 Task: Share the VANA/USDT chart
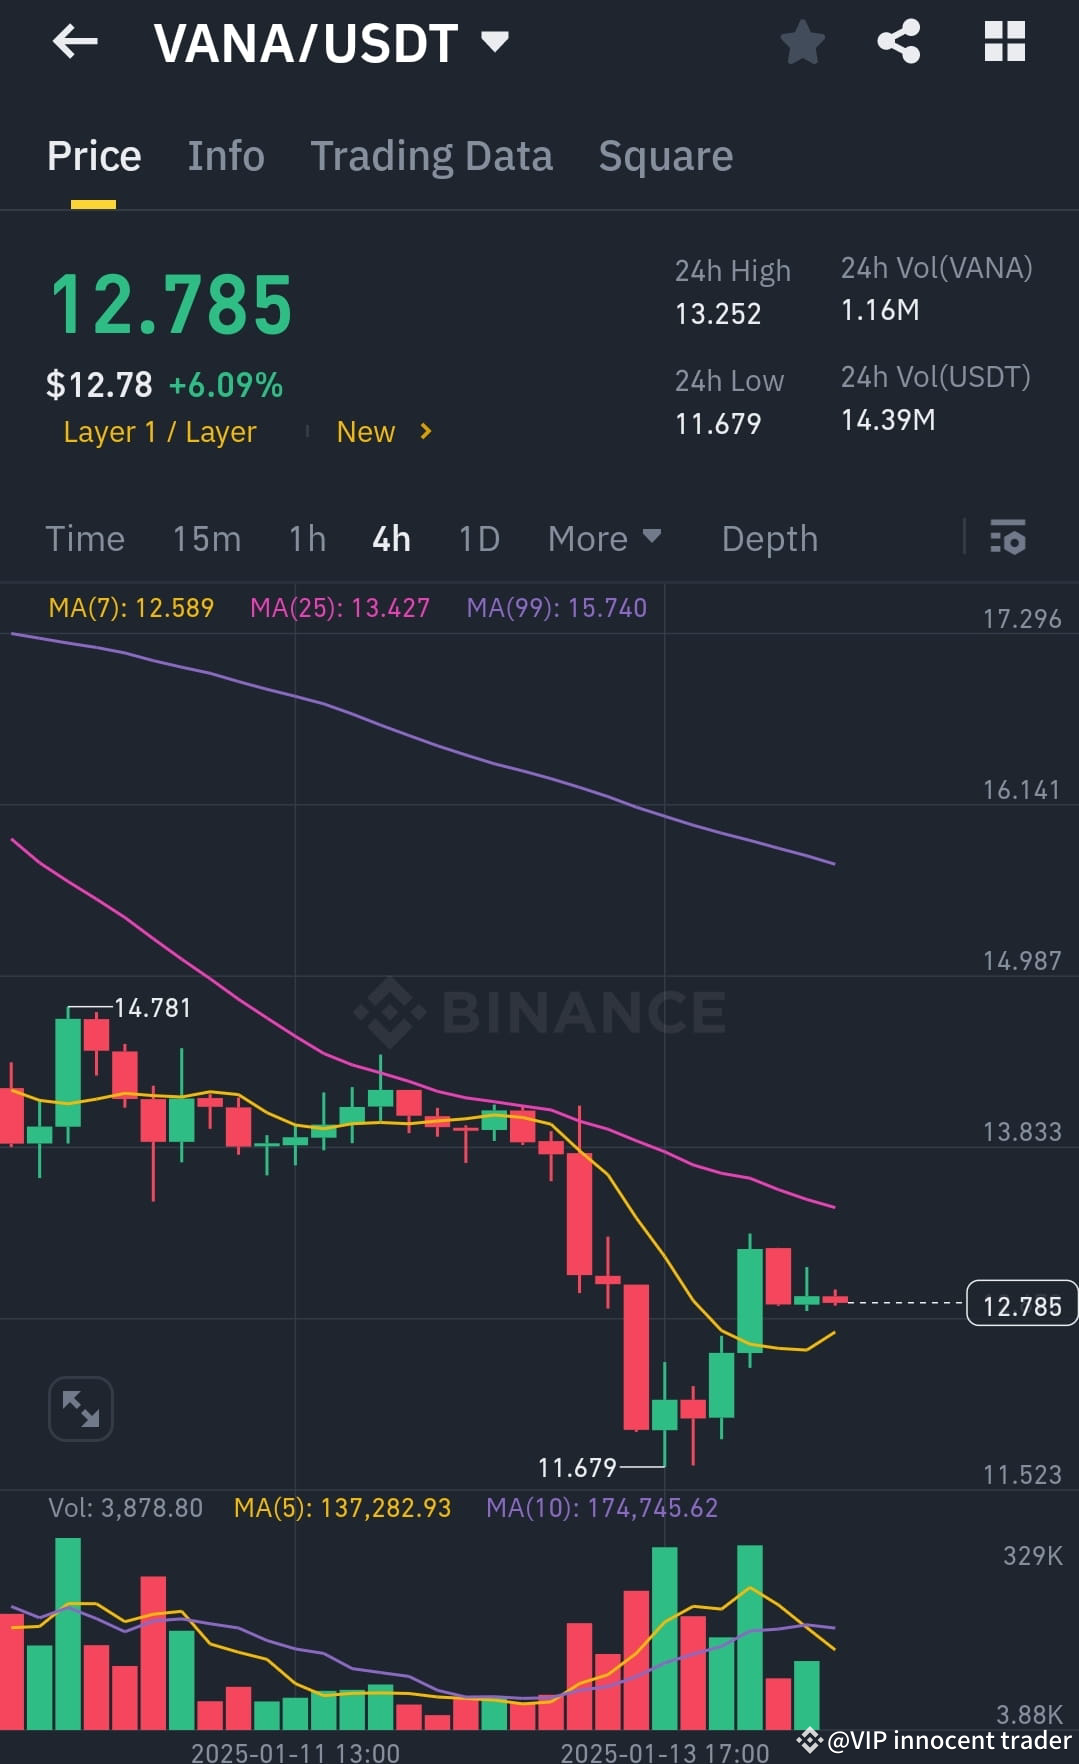898,42
